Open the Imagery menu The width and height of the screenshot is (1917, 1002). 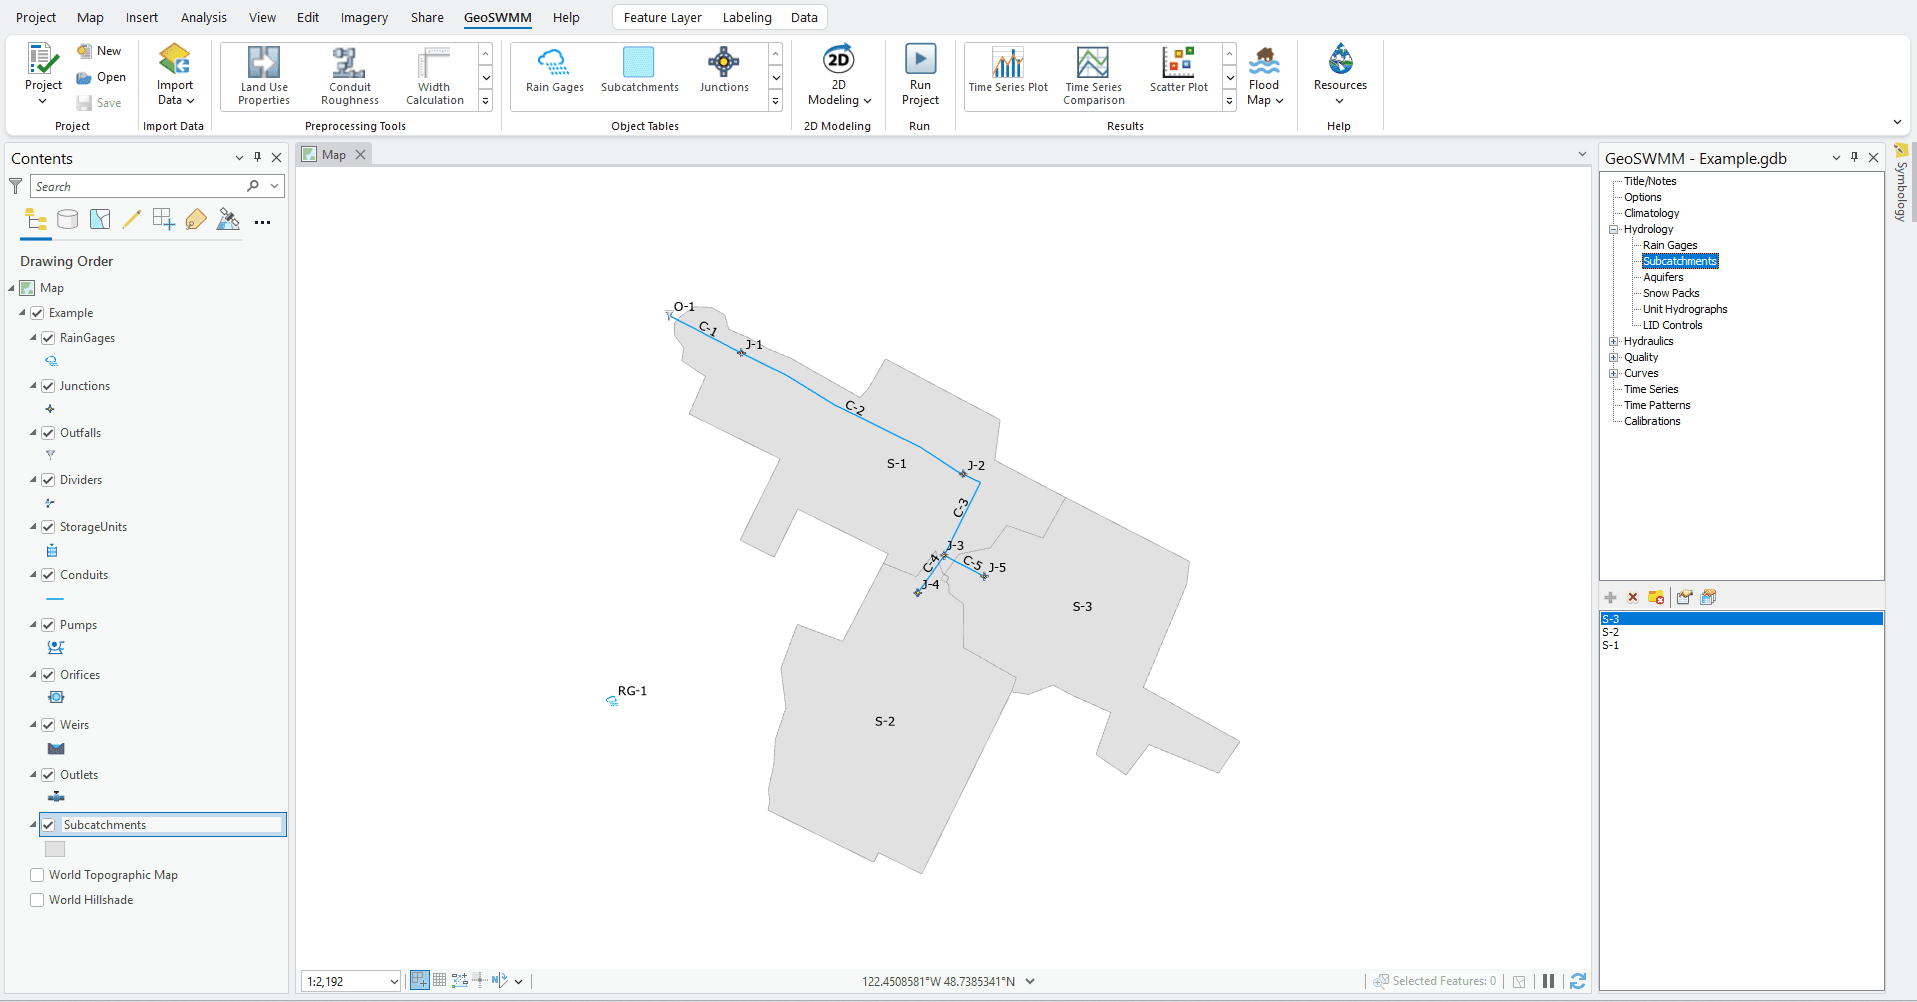pos(363,17)
